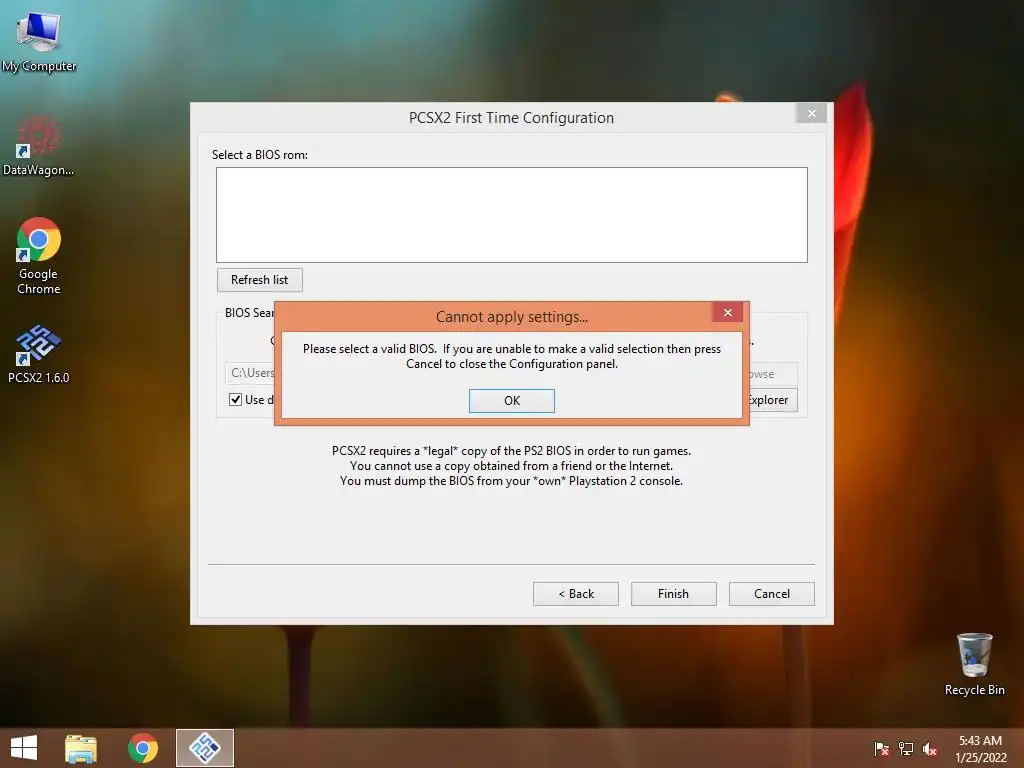Toggle the Use default setting checkbox

pos(236,399)
